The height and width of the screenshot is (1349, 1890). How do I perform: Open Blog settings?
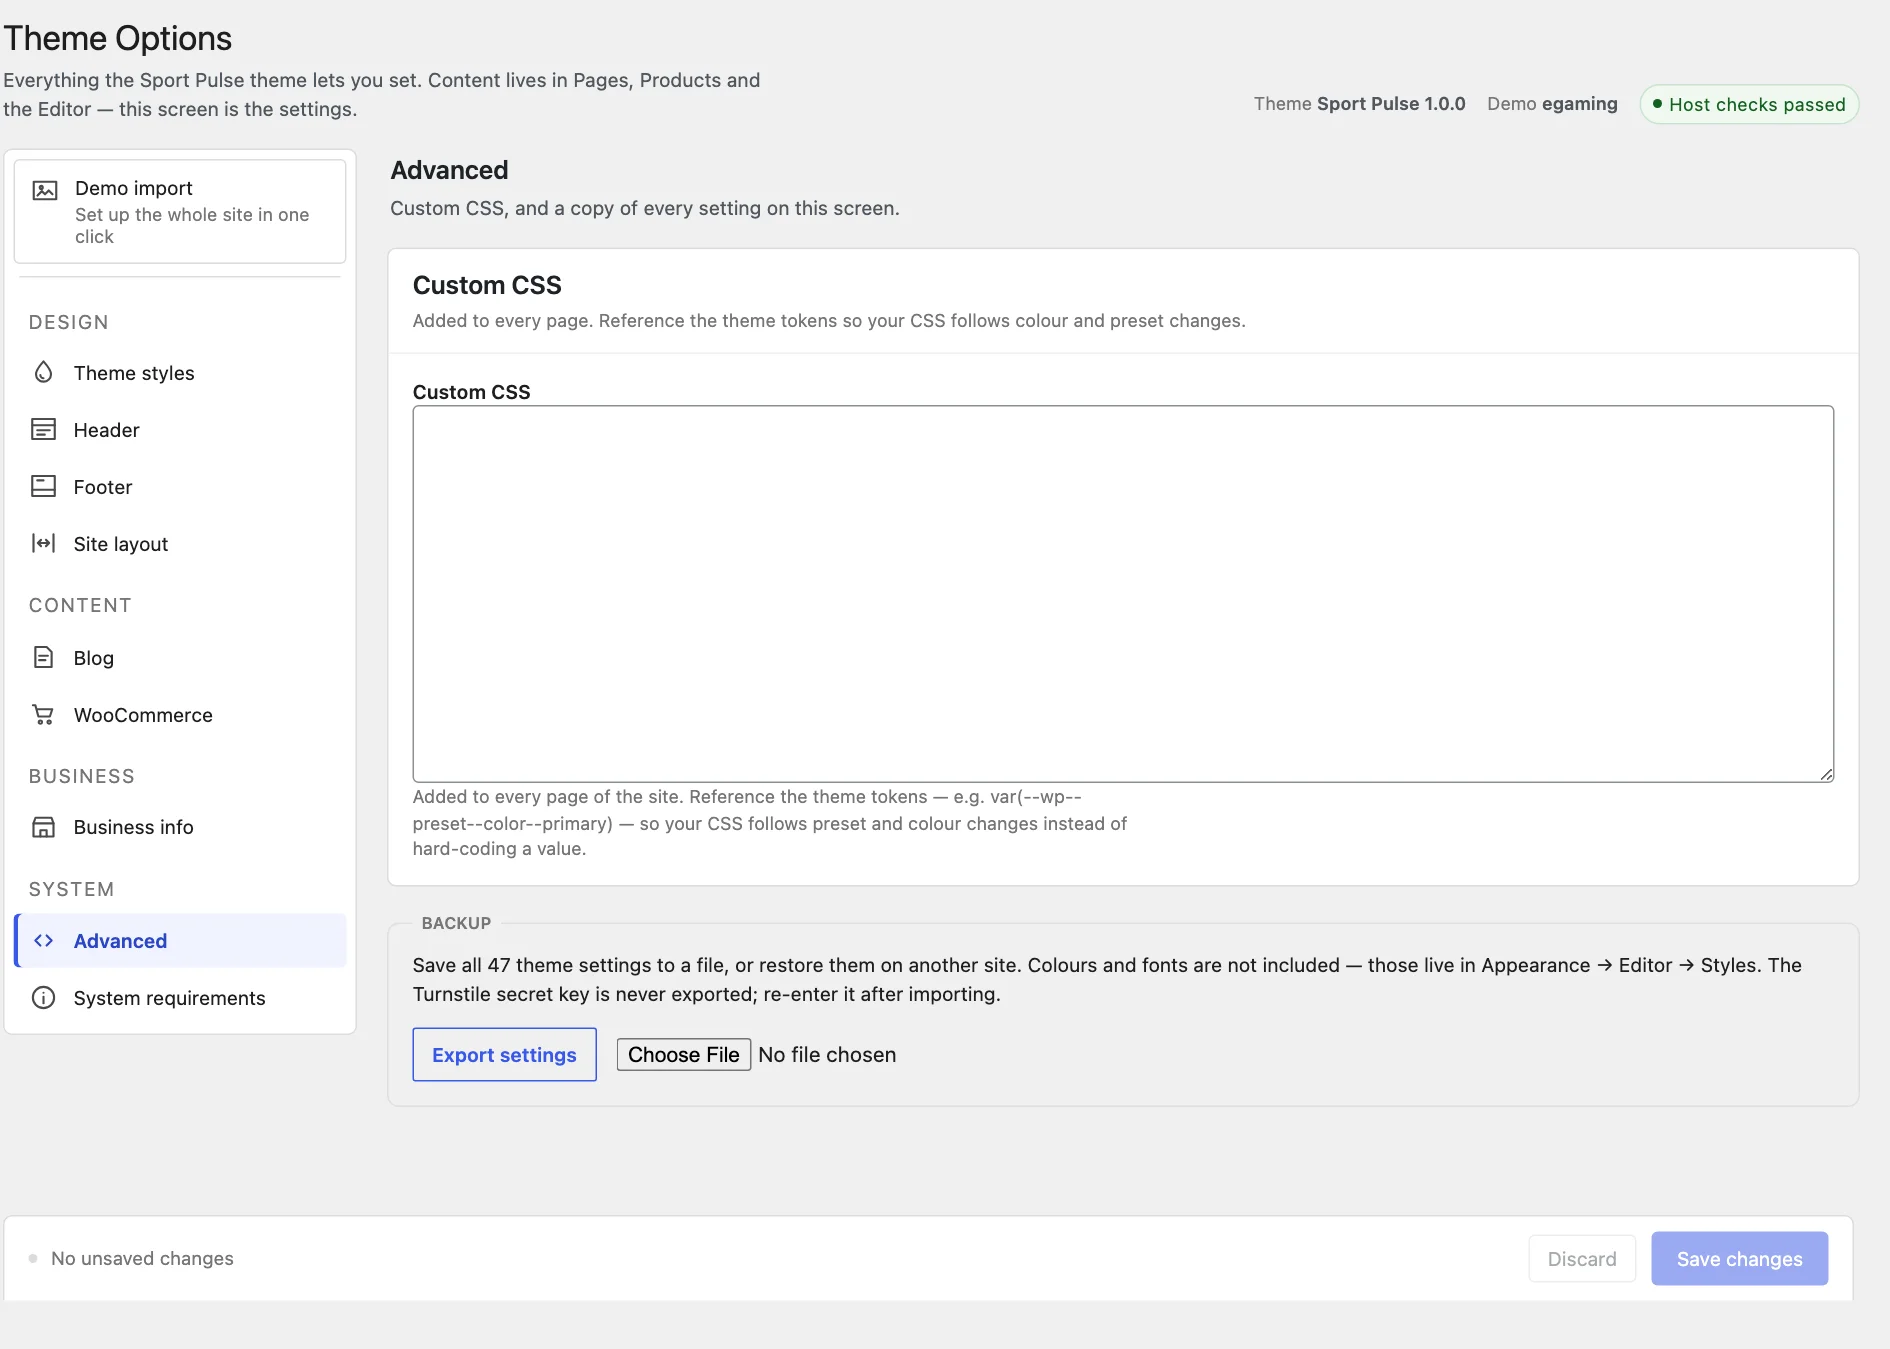click(x=180, y=658)
